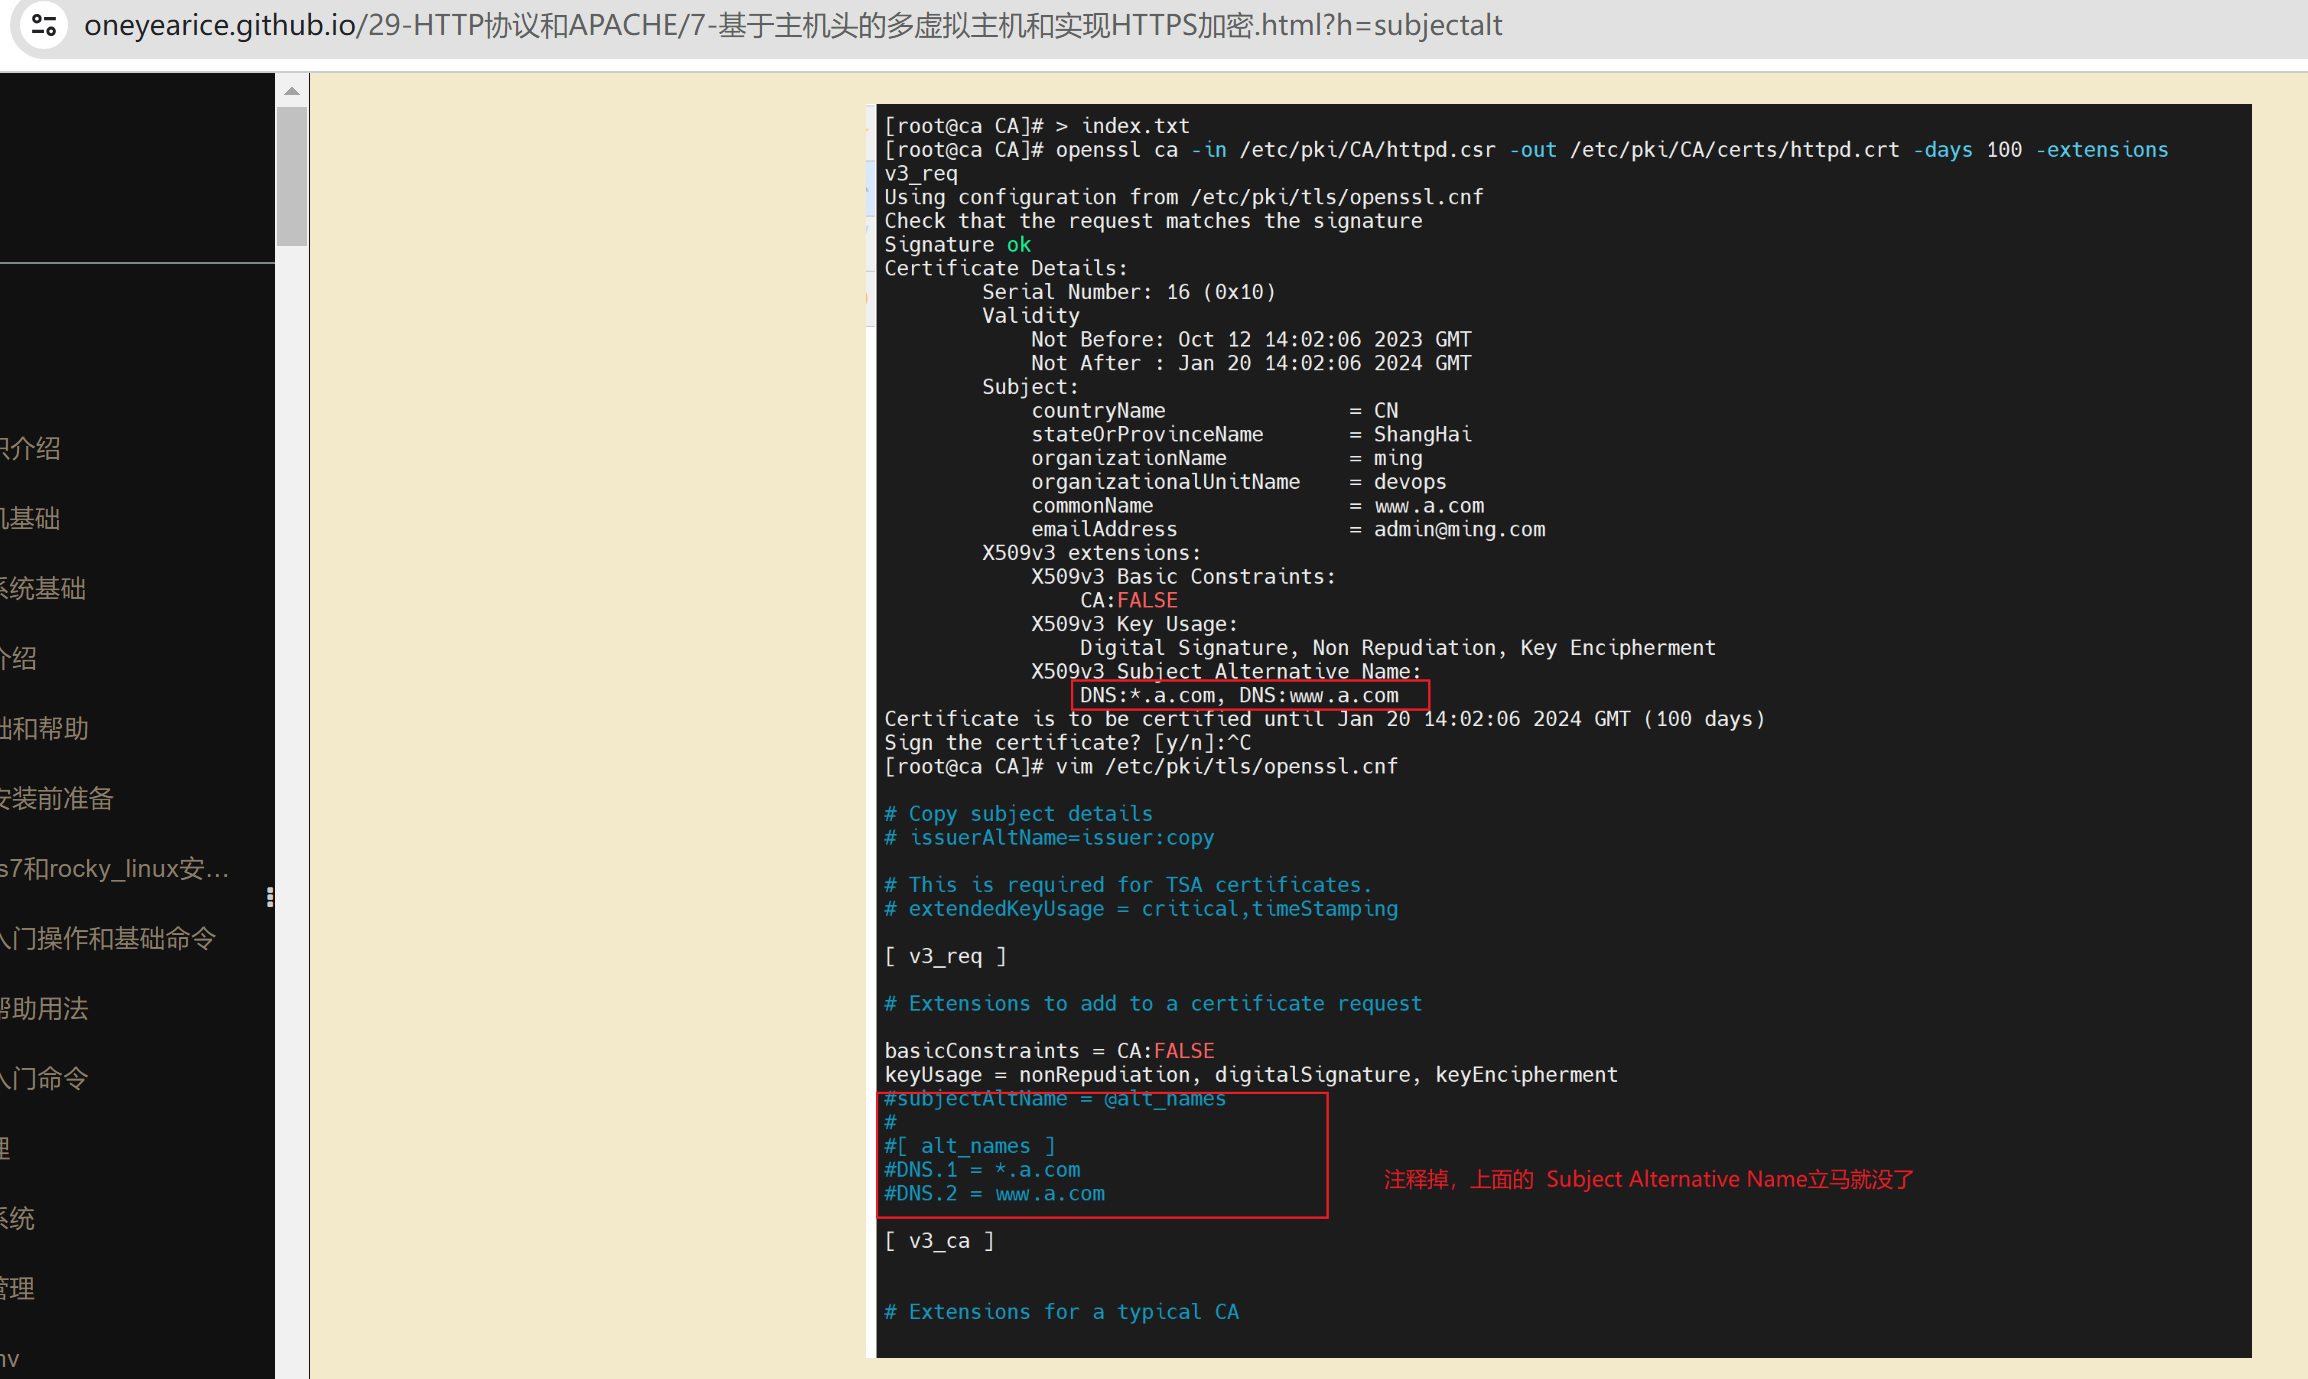Click the sidebar scrollbar thumb
The image size is (2308, 1379).
tap(292, 175)
